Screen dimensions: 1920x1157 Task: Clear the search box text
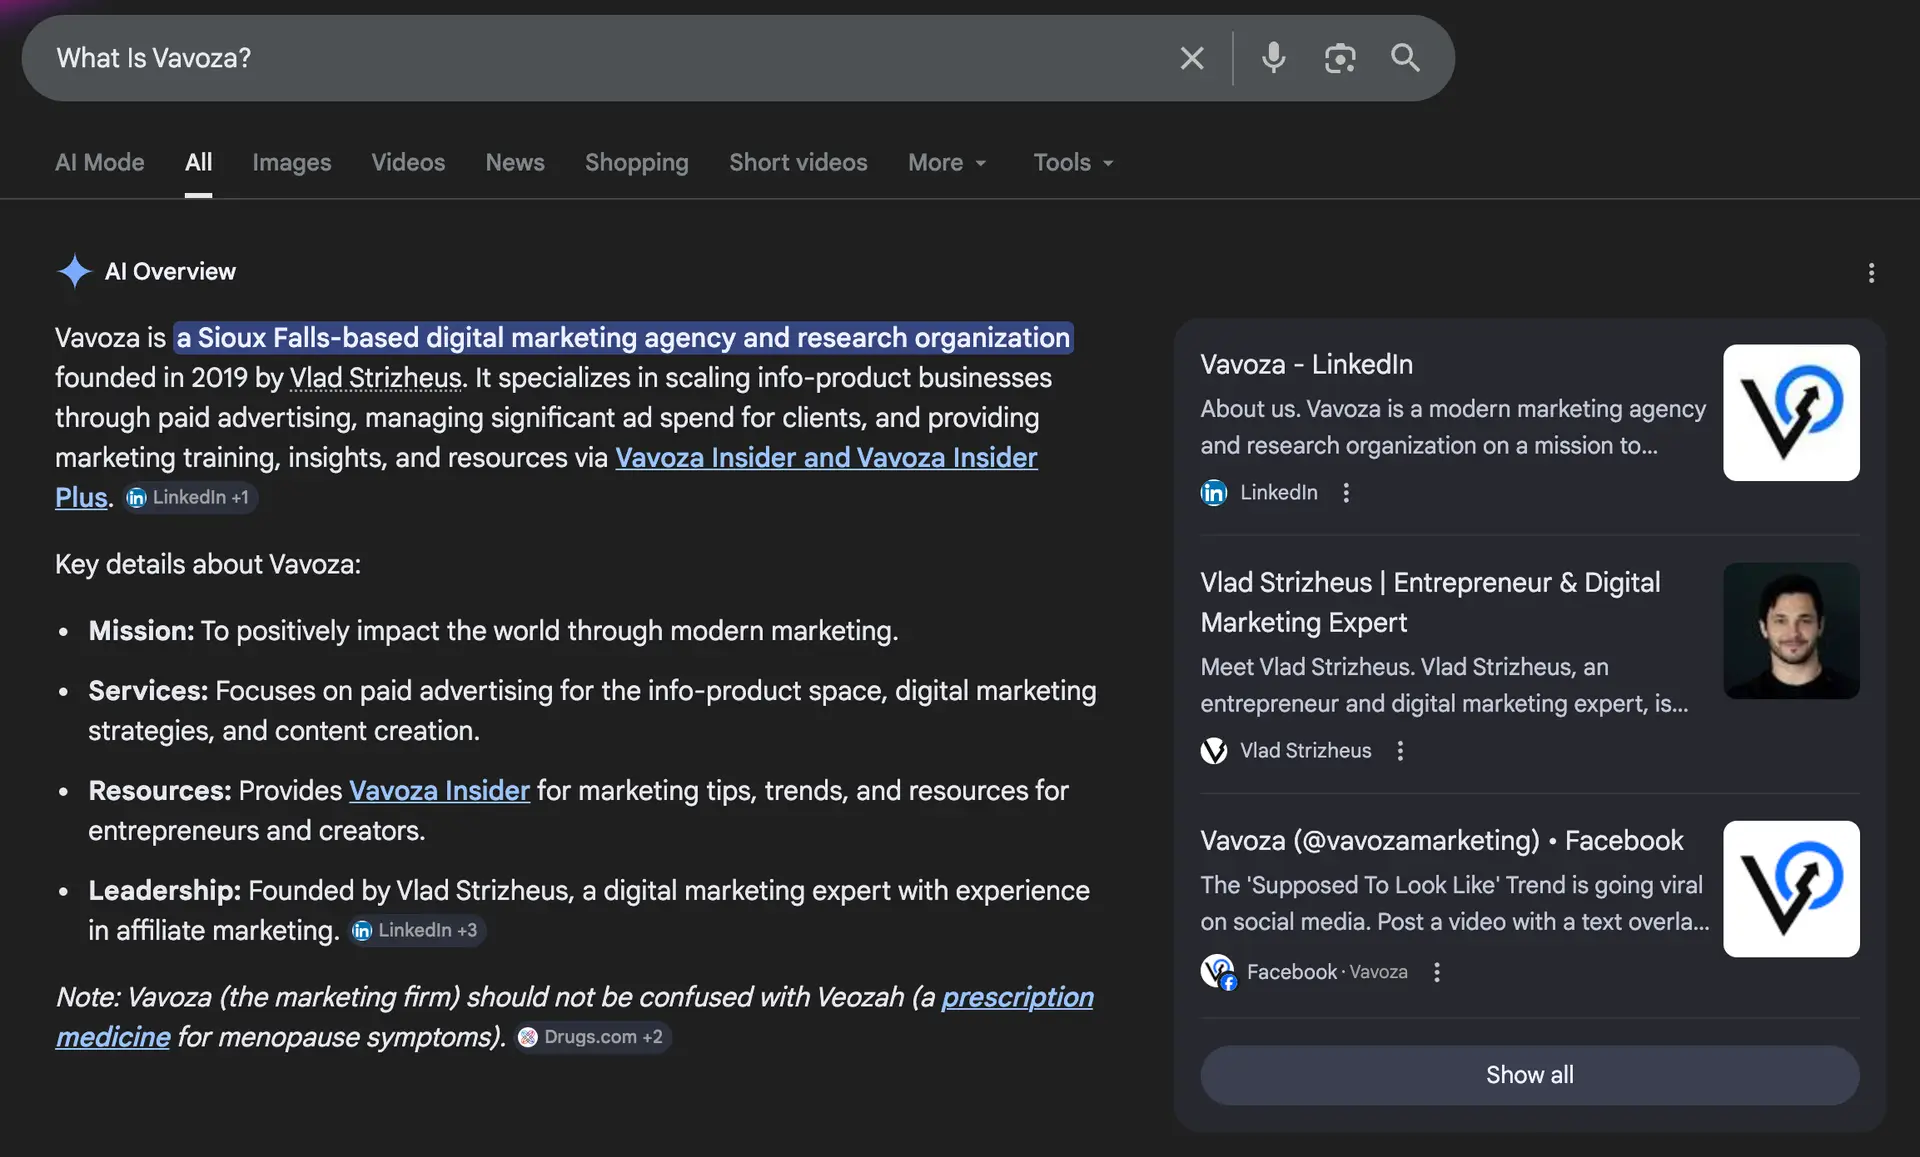coord(1191,58)
